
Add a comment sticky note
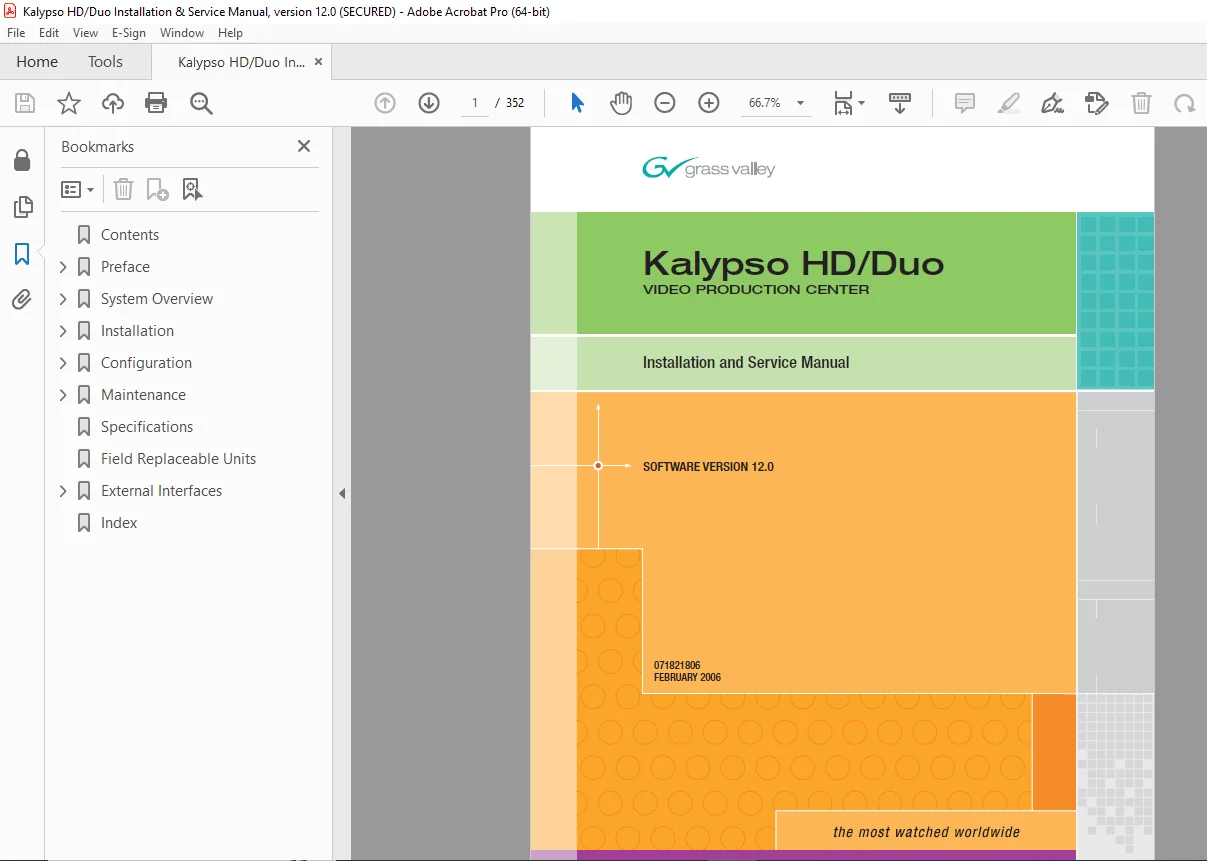pyautogui.click(x=965, y=103)
